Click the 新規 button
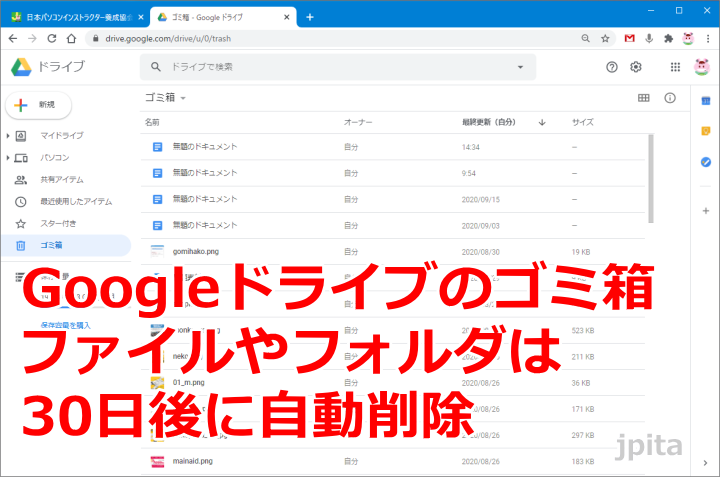This screenshot has width=720, height=477. pos(38,104)
